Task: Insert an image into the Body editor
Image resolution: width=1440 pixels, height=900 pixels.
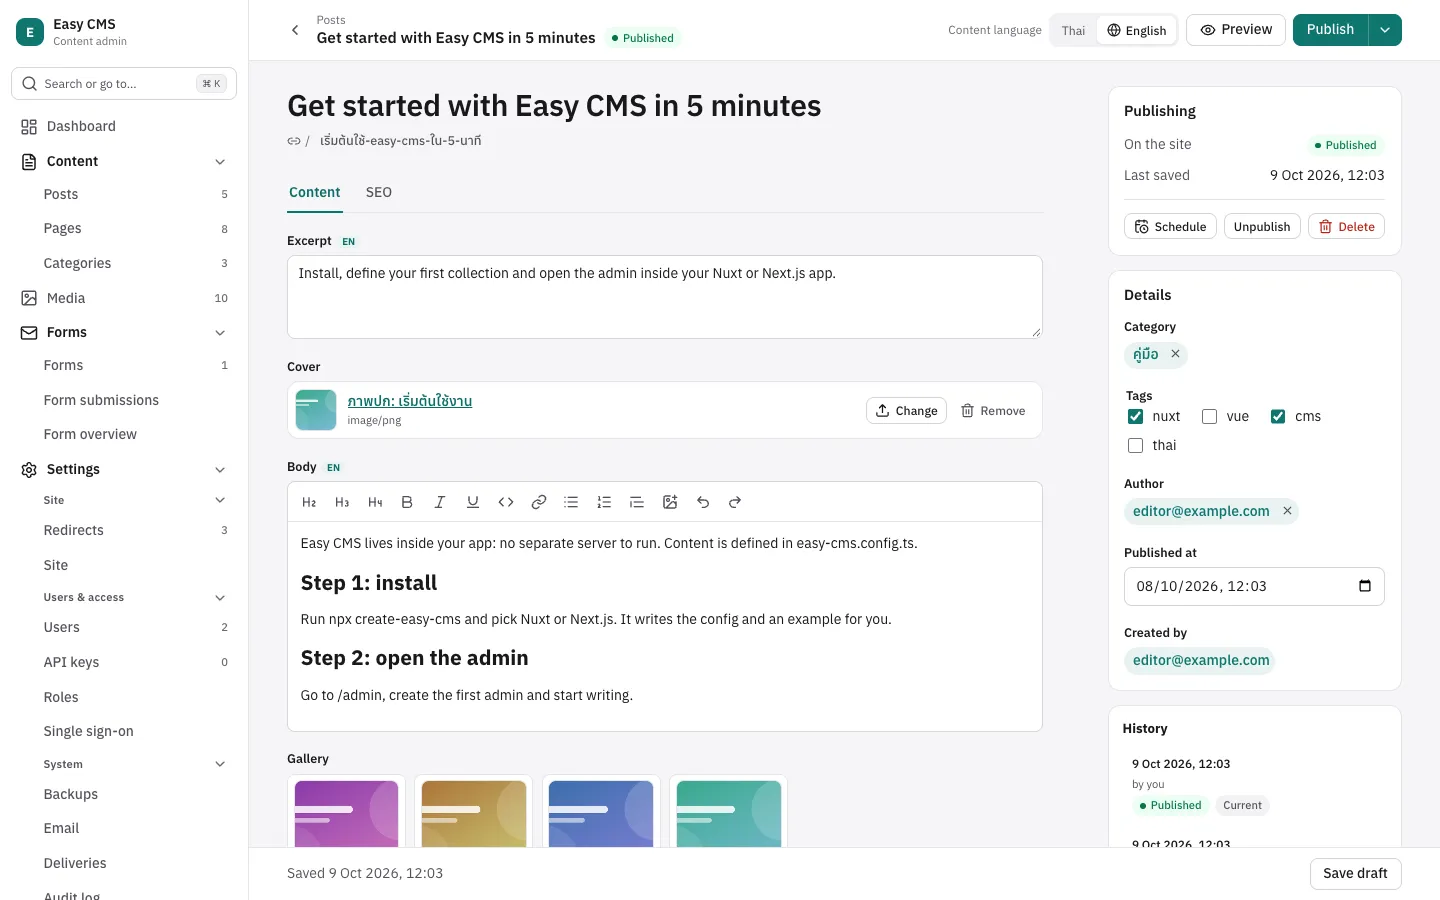Action: tap(670, 502)
